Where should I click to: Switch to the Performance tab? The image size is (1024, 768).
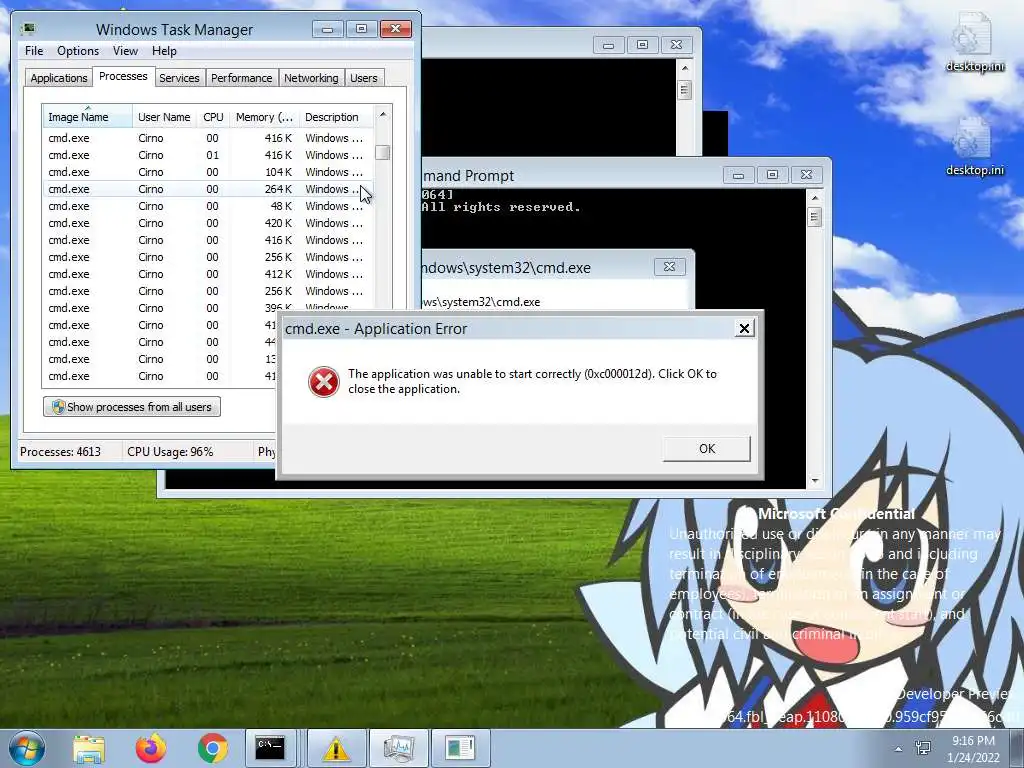[242, 78]
